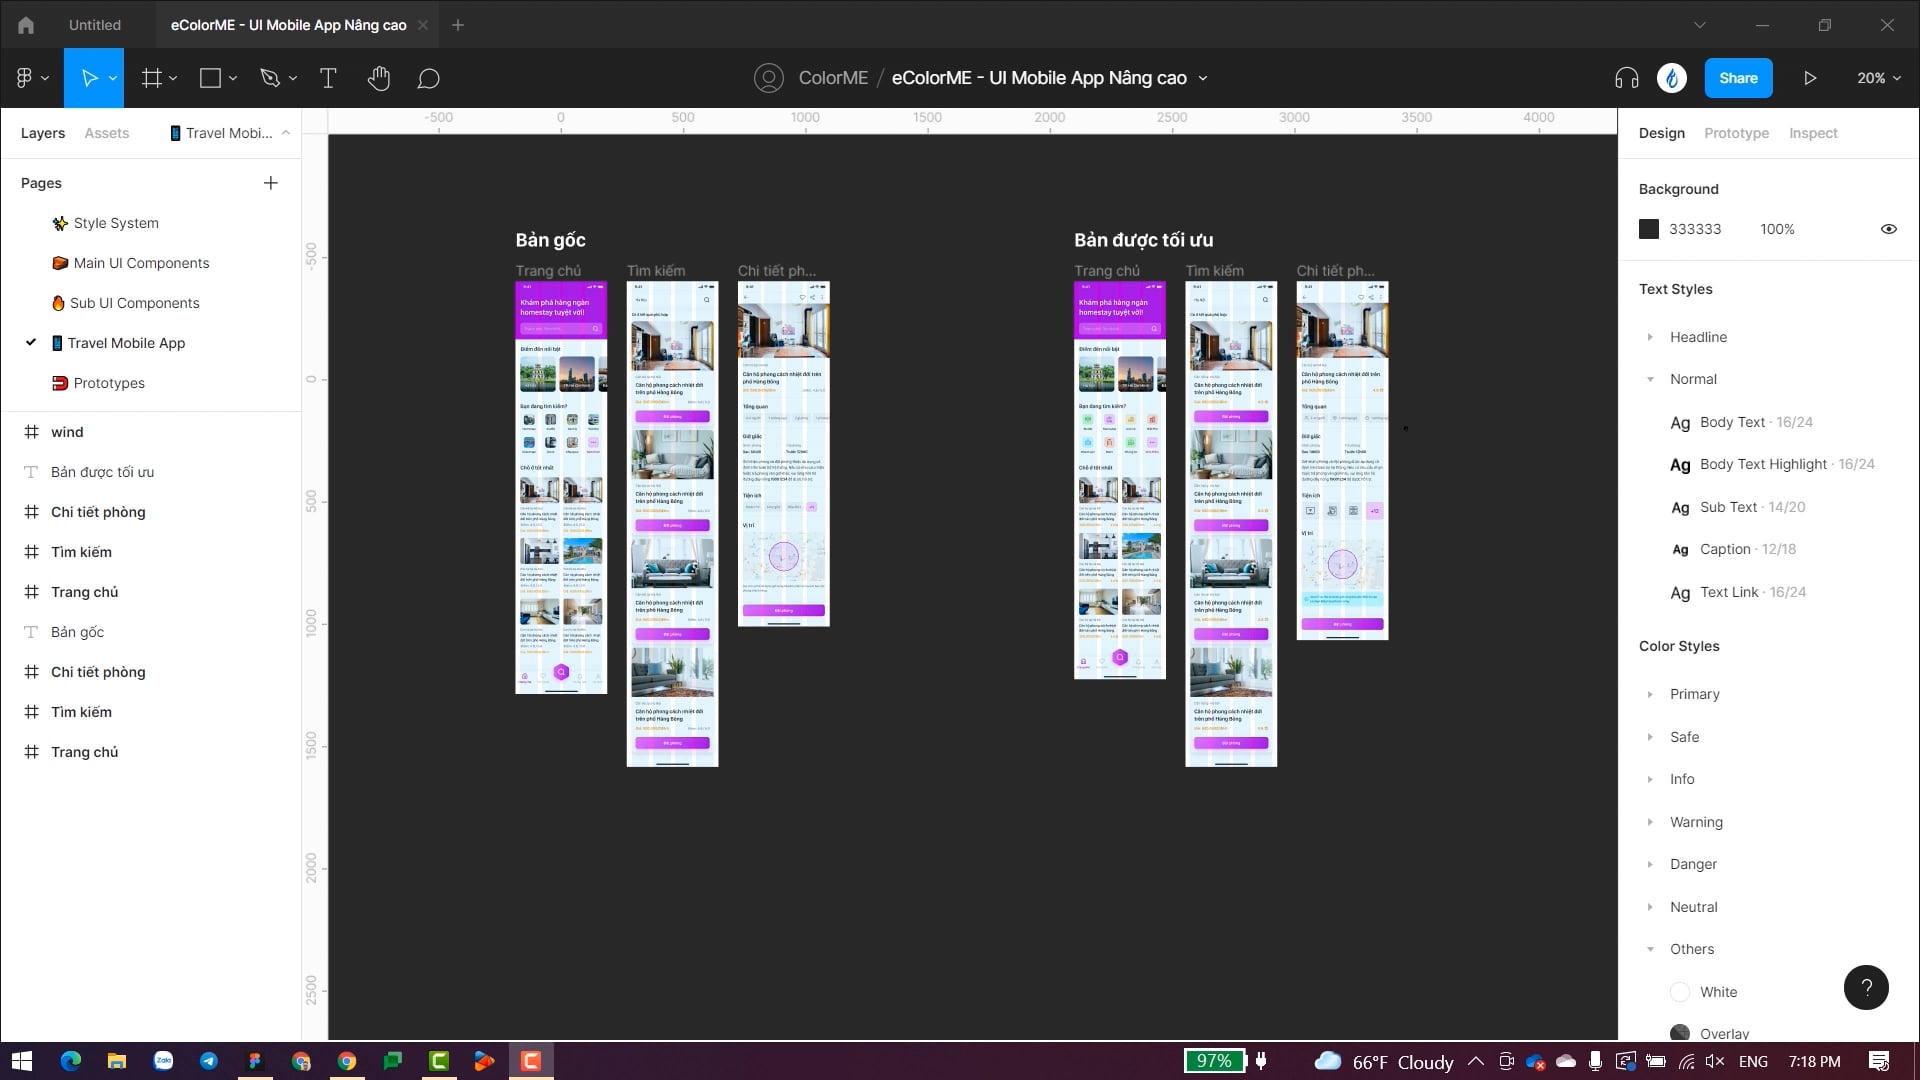This screenshot has height=1080, width=1920.
Task: Select the Text tool
Action: pyautogui.click(x=328, y=78)
